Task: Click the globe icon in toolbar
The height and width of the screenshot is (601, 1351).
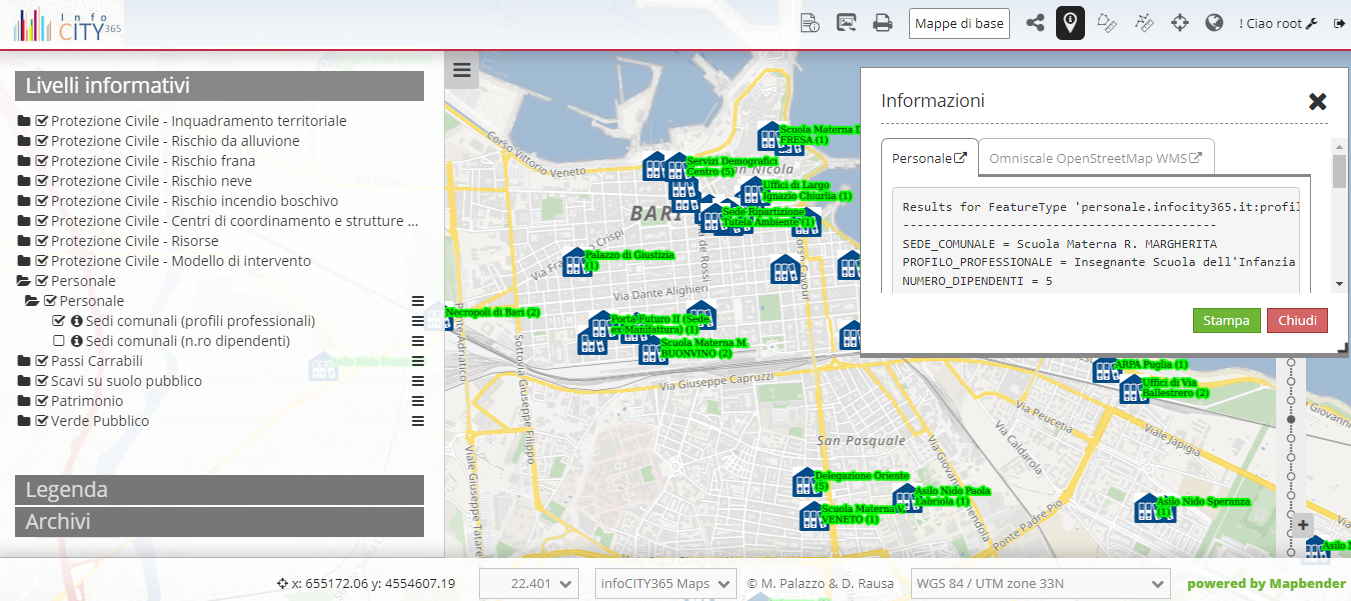Action: point(1215,23)
